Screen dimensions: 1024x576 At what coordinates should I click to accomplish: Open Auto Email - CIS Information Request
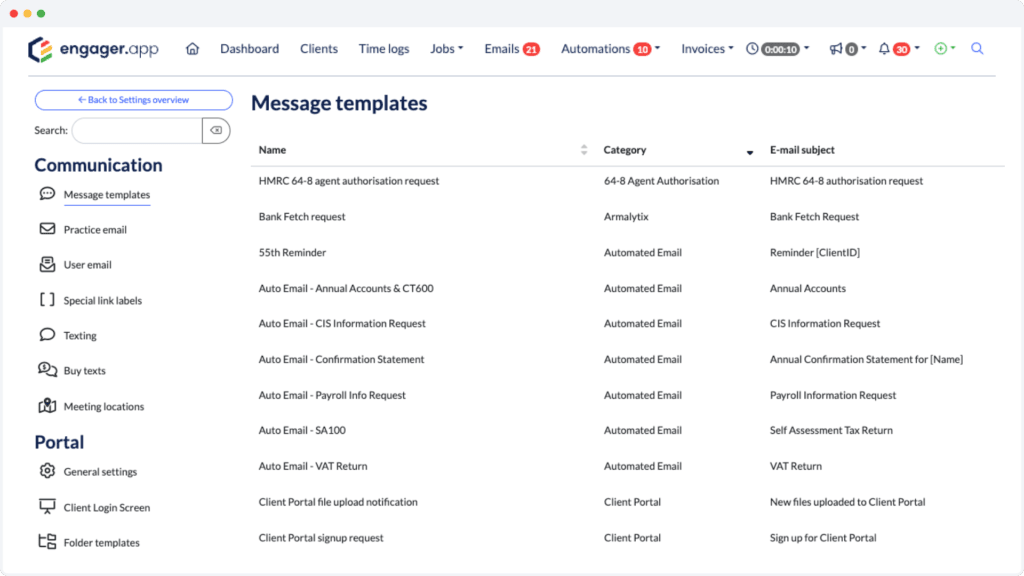342,324
